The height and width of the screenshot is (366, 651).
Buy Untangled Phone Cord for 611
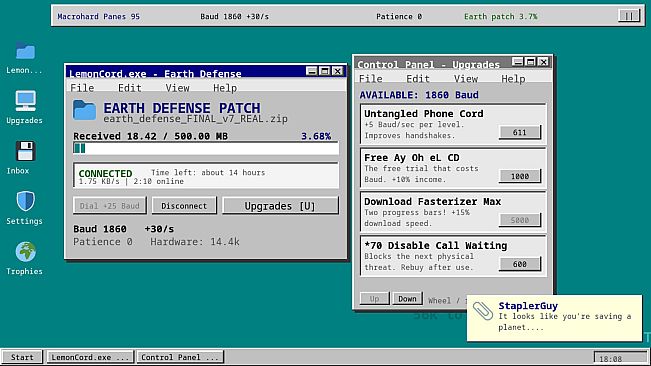coord(520,132)
